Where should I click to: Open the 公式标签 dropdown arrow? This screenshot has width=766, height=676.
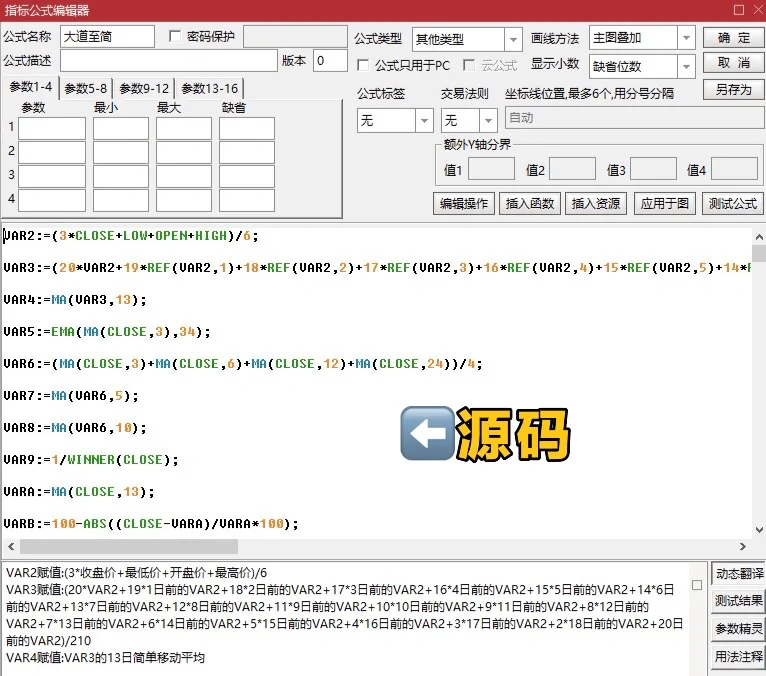pos(425,120)
